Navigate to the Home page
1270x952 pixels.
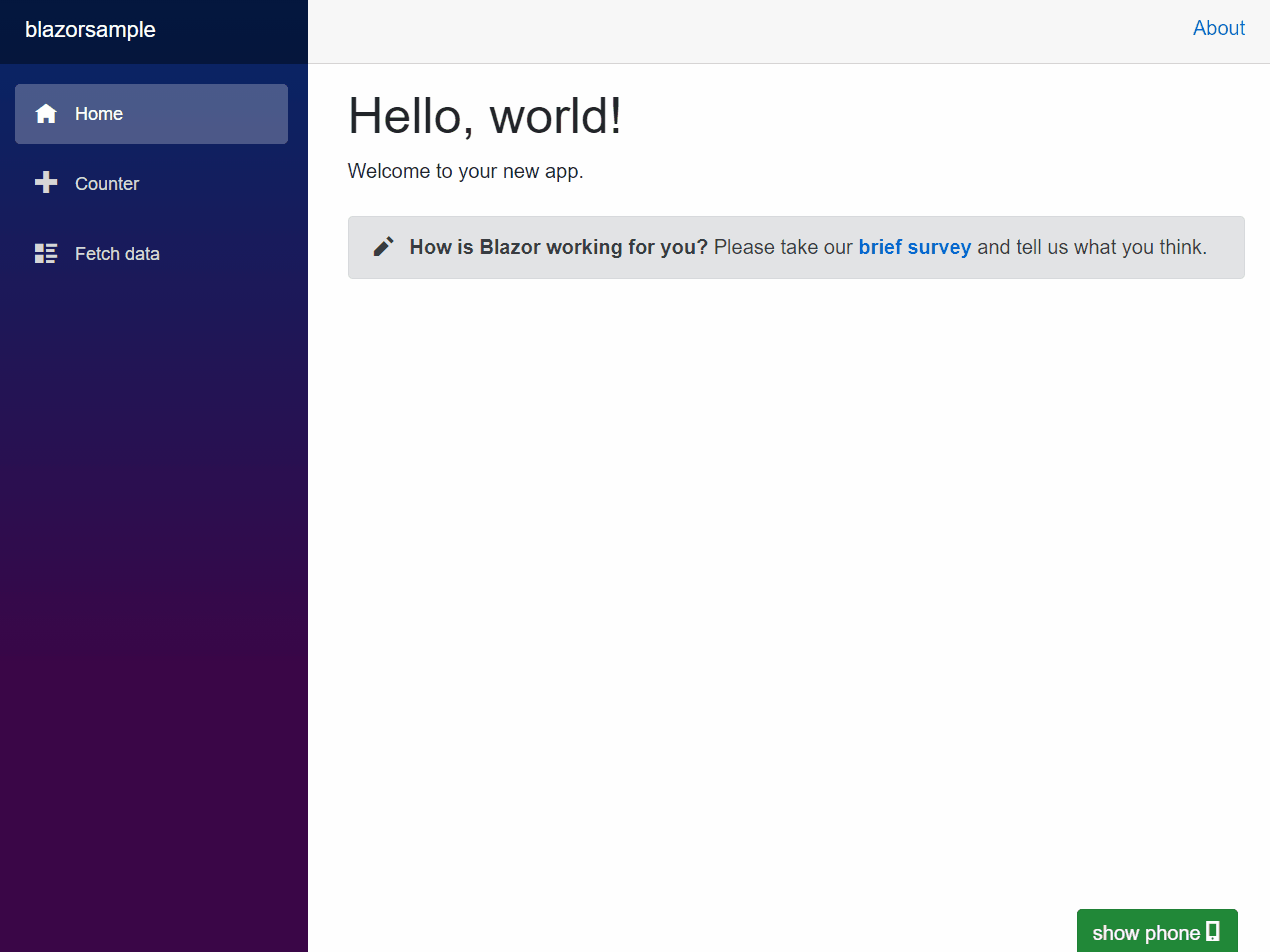[x=99, y=113]
